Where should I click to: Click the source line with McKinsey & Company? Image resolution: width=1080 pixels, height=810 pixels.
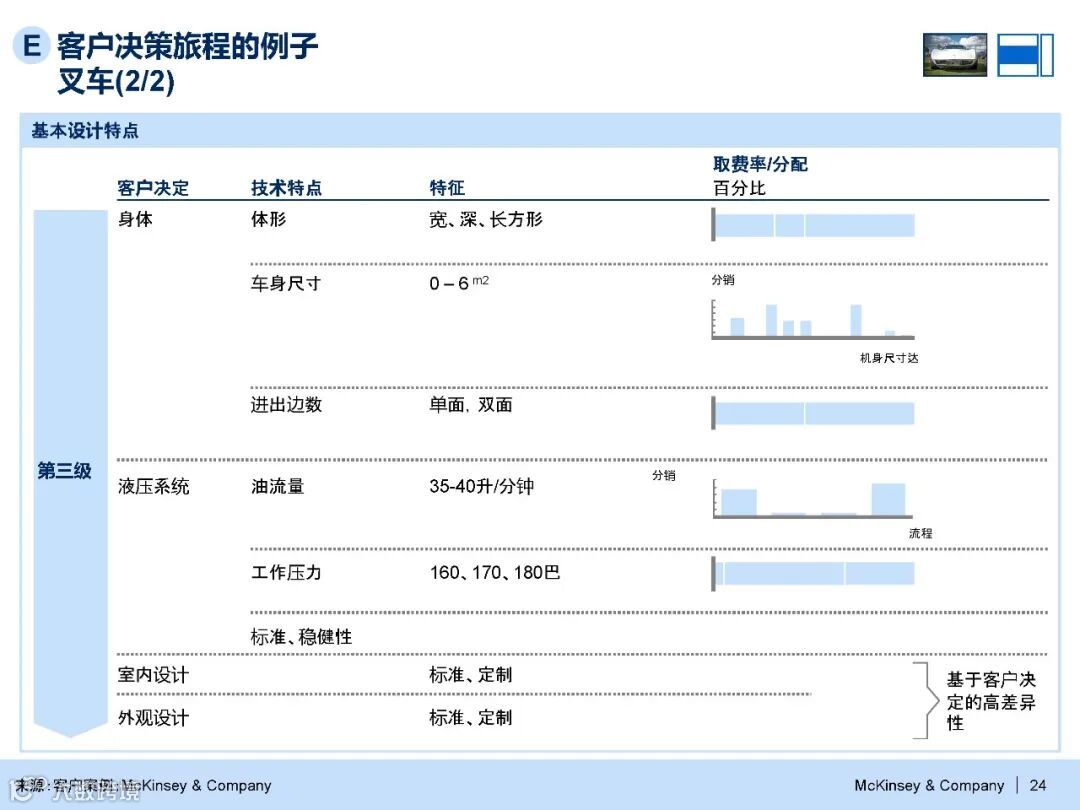click(143, 785)
